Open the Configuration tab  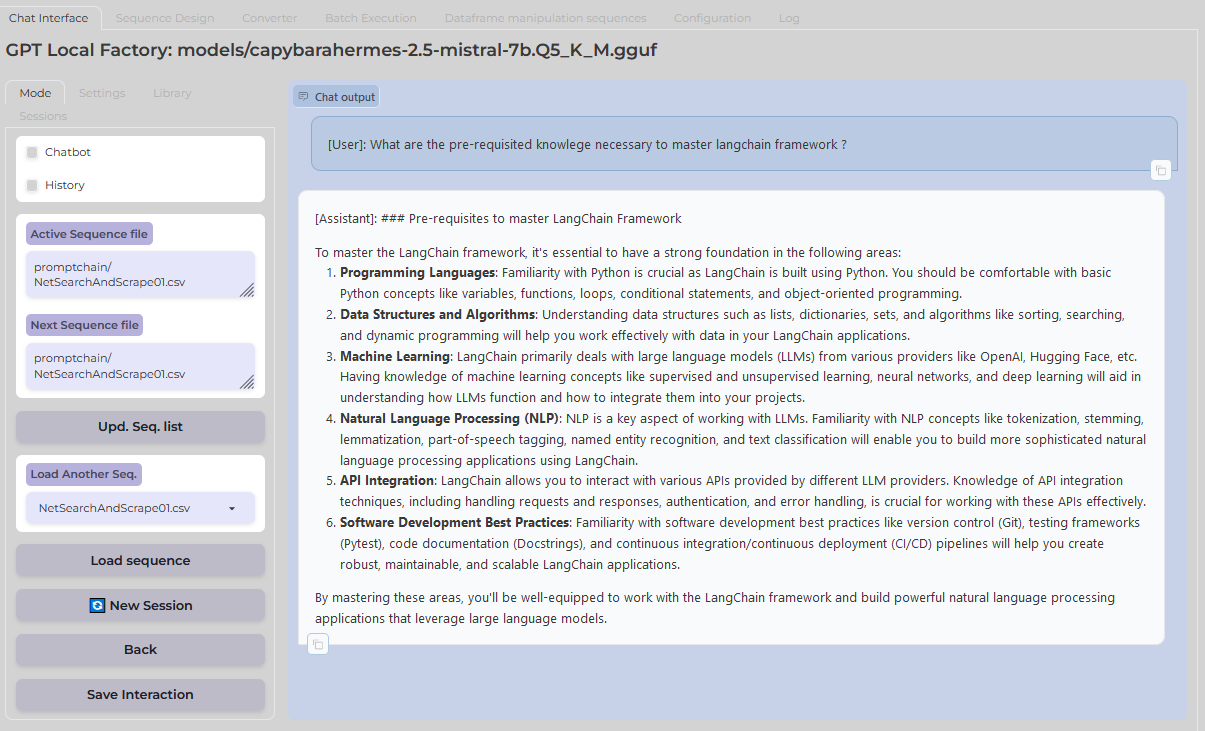(x=712, y=18)
